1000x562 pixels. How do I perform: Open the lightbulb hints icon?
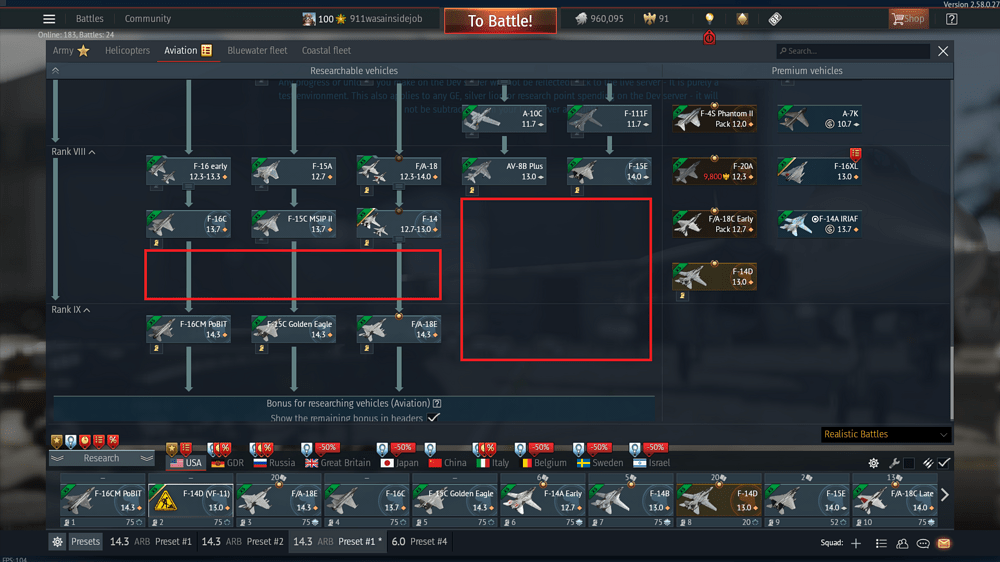click(709, 18)
